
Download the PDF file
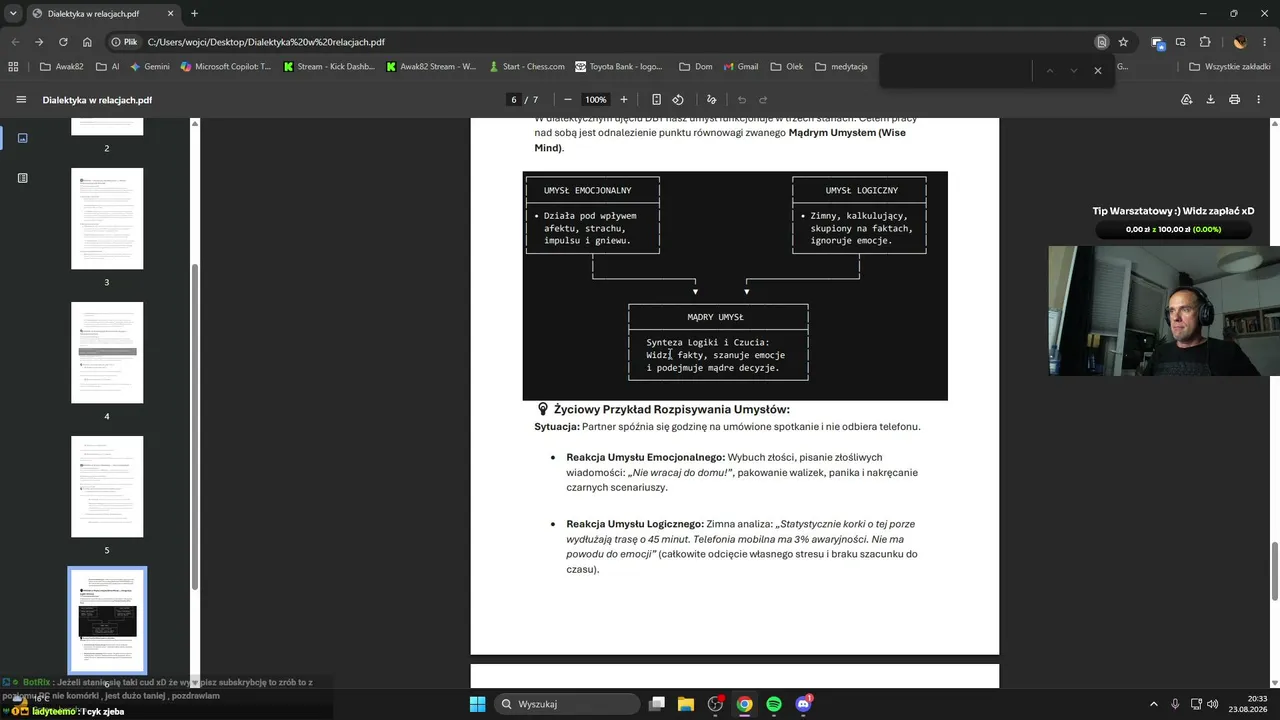coord(1210,100)
